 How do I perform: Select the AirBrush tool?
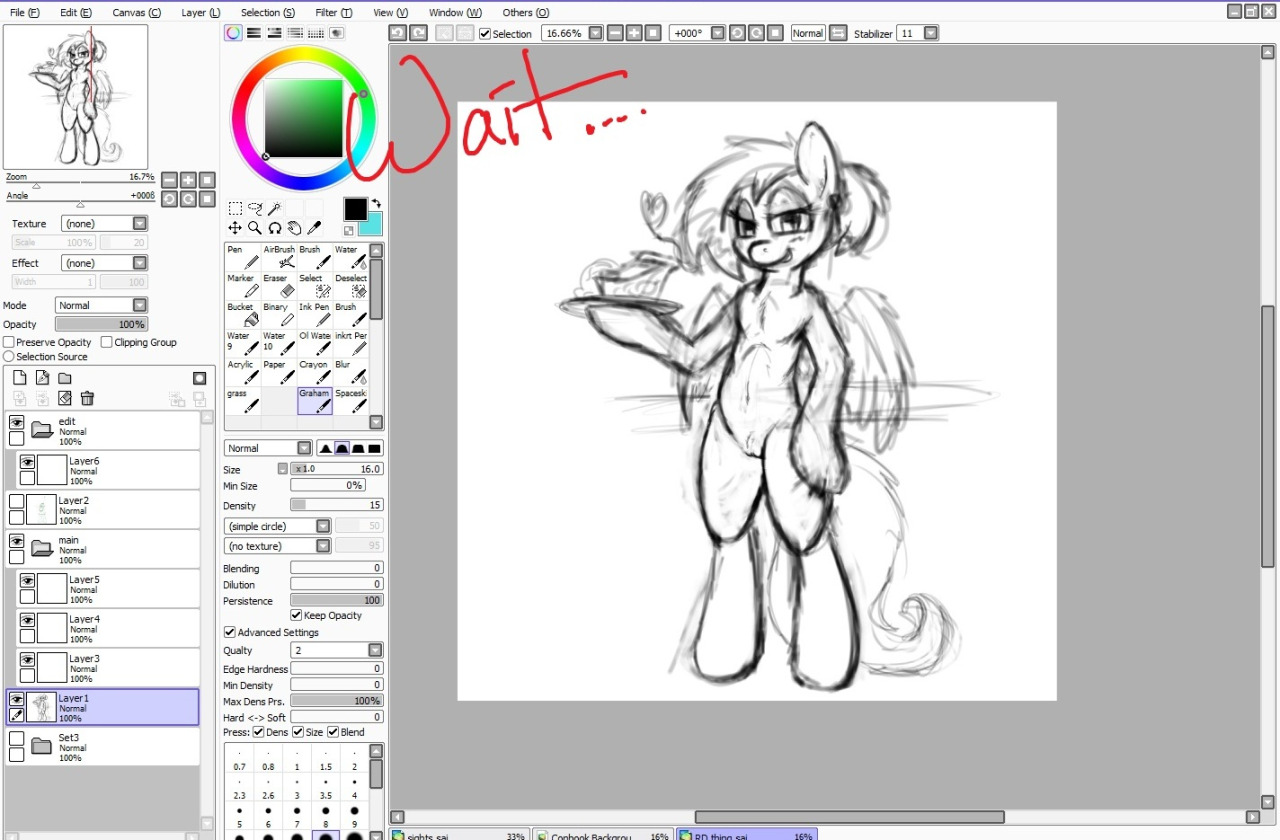pyautogui.click(x=278, y=257)
